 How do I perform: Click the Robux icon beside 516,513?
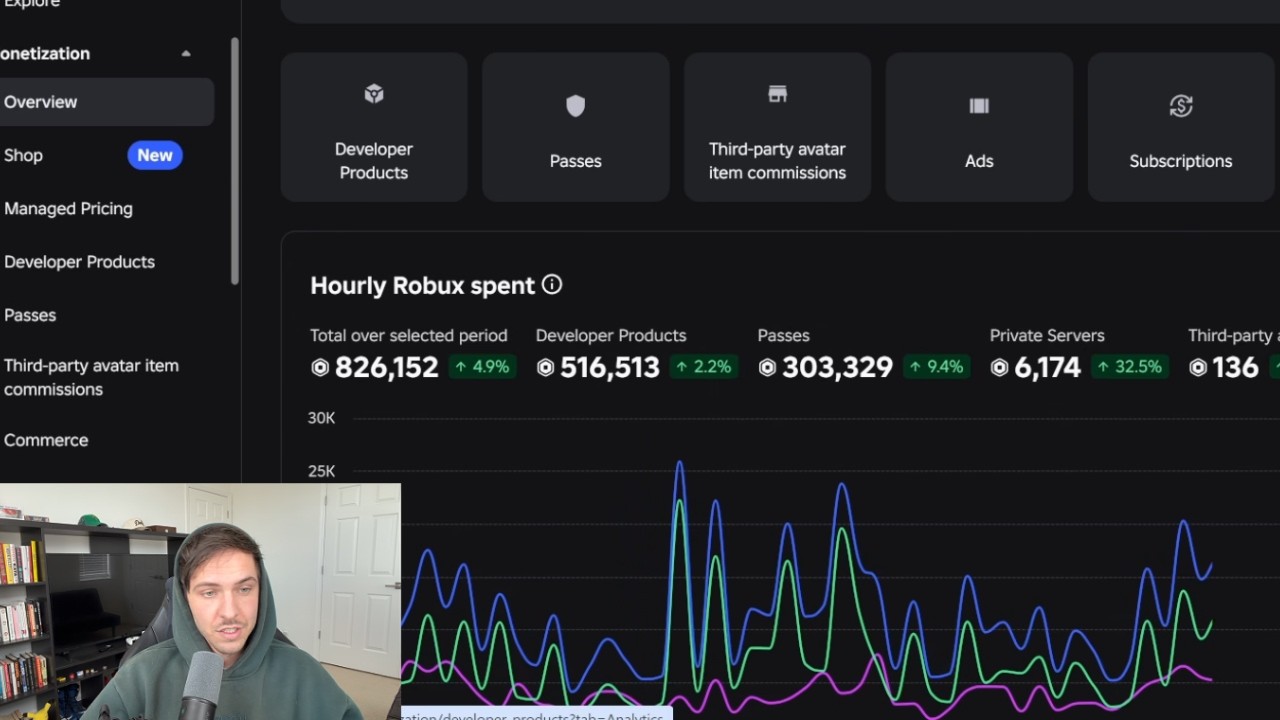point(545,368)
